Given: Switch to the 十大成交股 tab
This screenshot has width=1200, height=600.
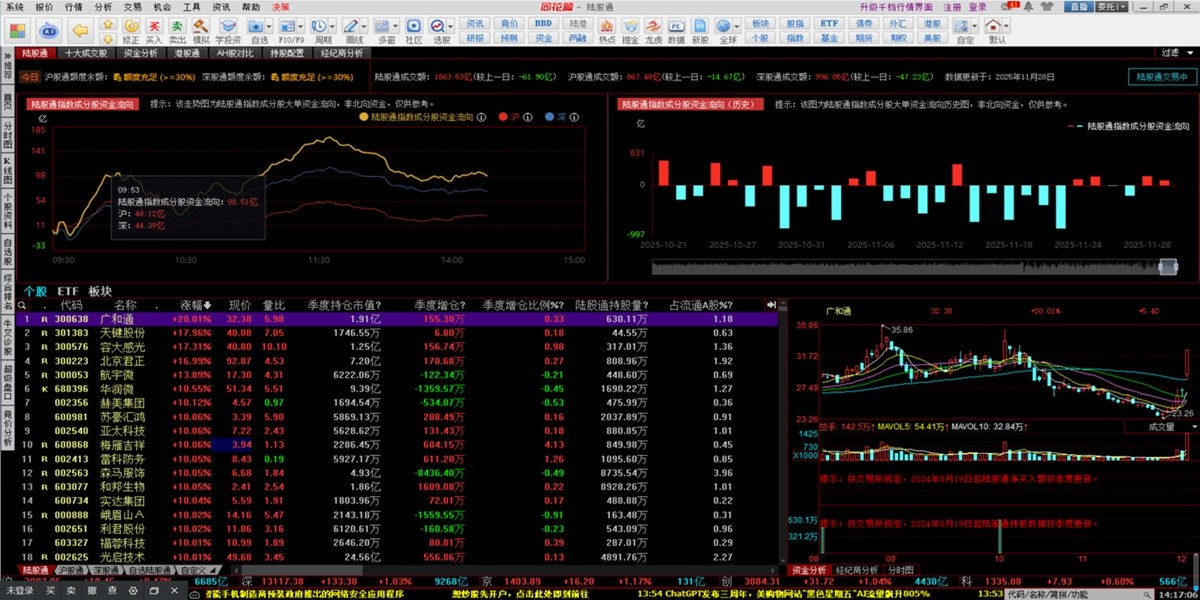Looking at the screenshot, I should click(87, 53).
